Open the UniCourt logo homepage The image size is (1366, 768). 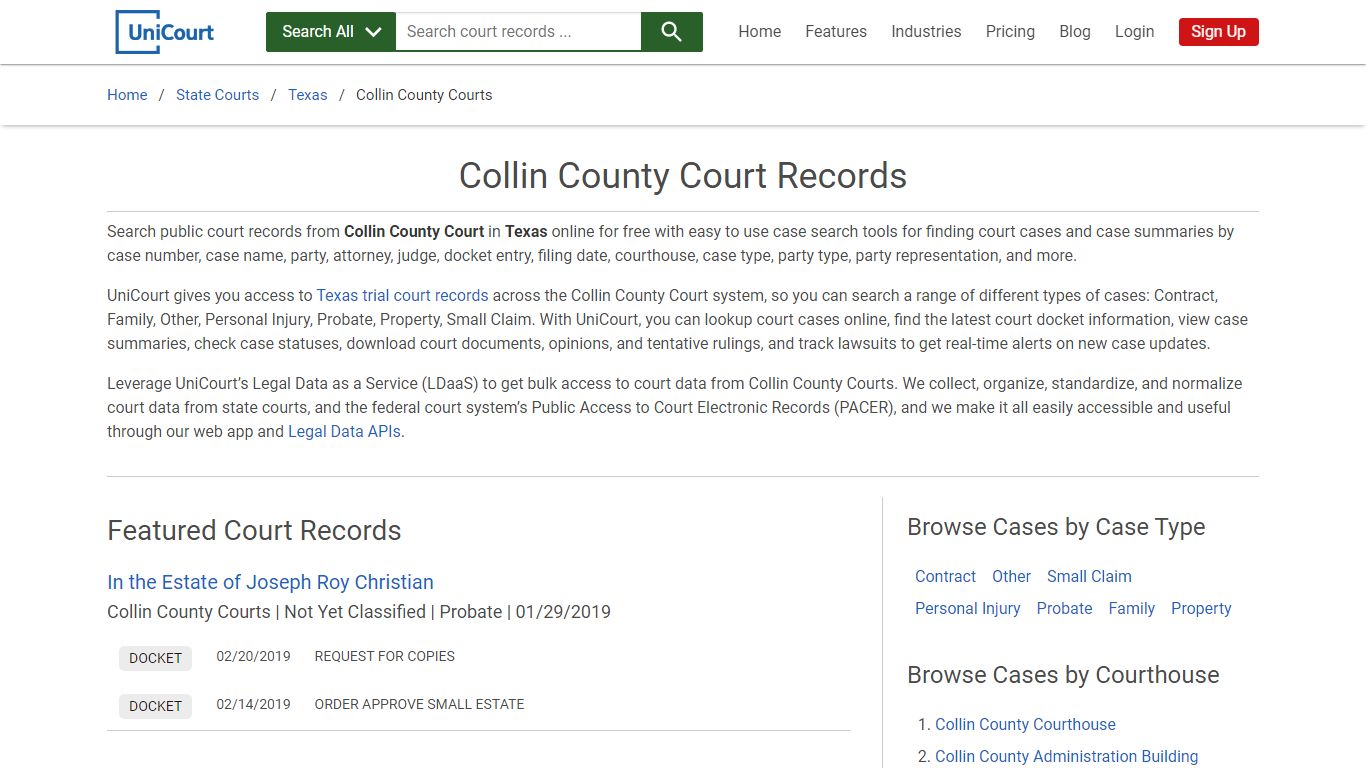(x=165, y=32)
